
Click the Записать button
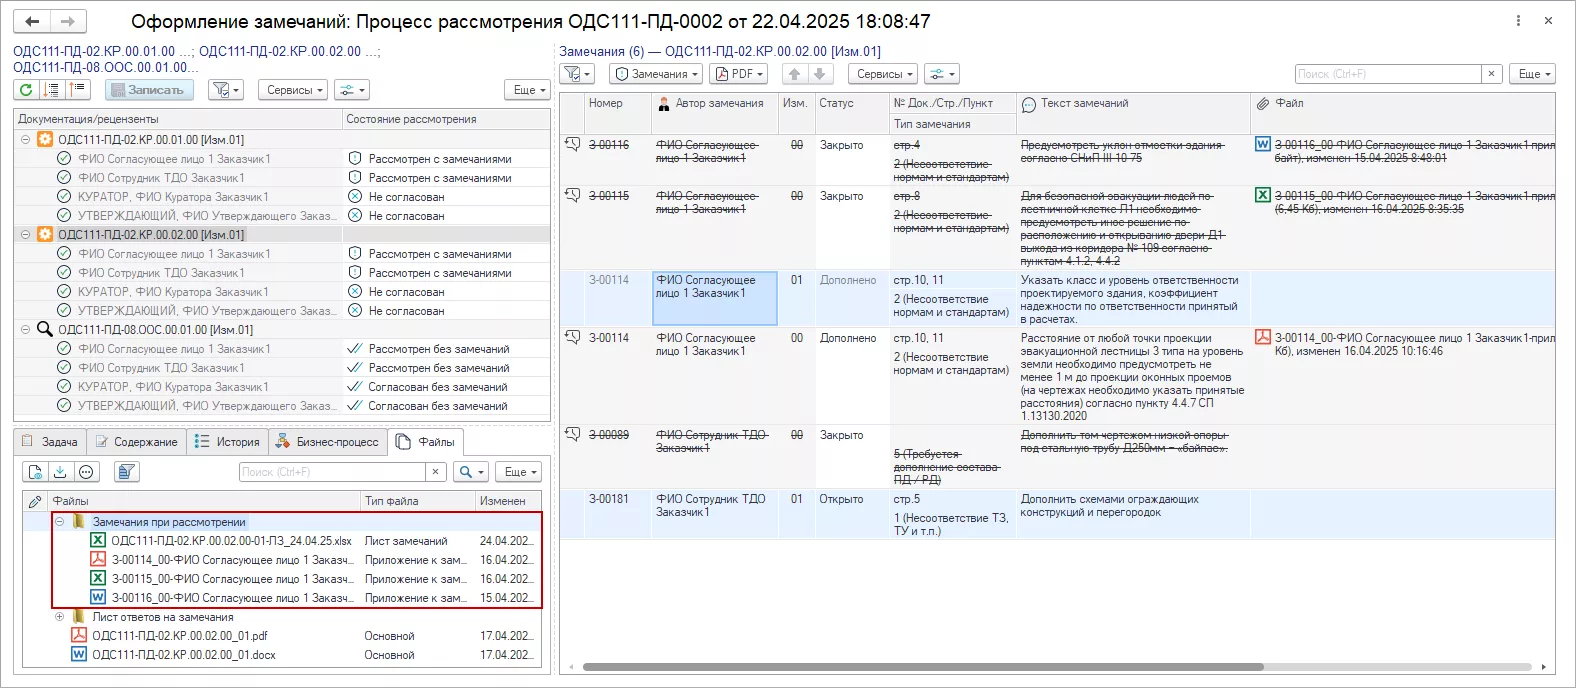click(x=147, y=90)
